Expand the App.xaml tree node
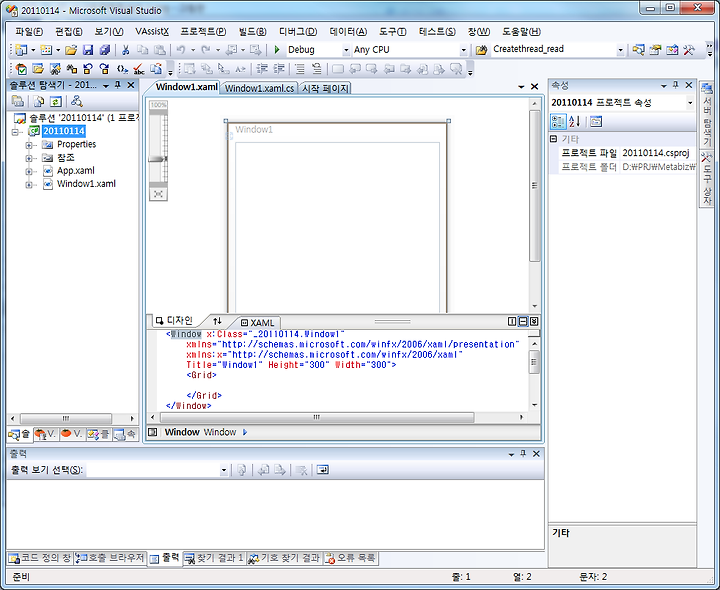The width and height of the screenshot is (720, 590). tap(29, 172)
